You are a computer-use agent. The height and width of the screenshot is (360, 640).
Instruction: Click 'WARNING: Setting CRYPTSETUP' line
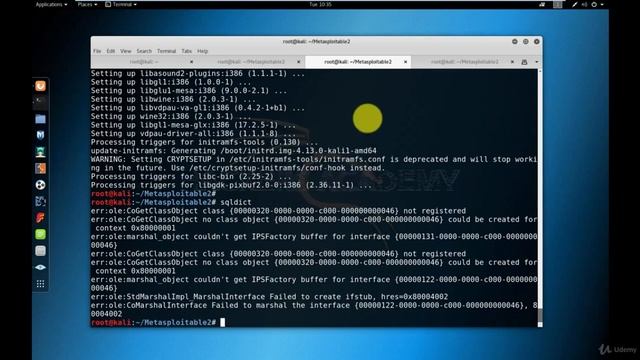tap(314, 164)
